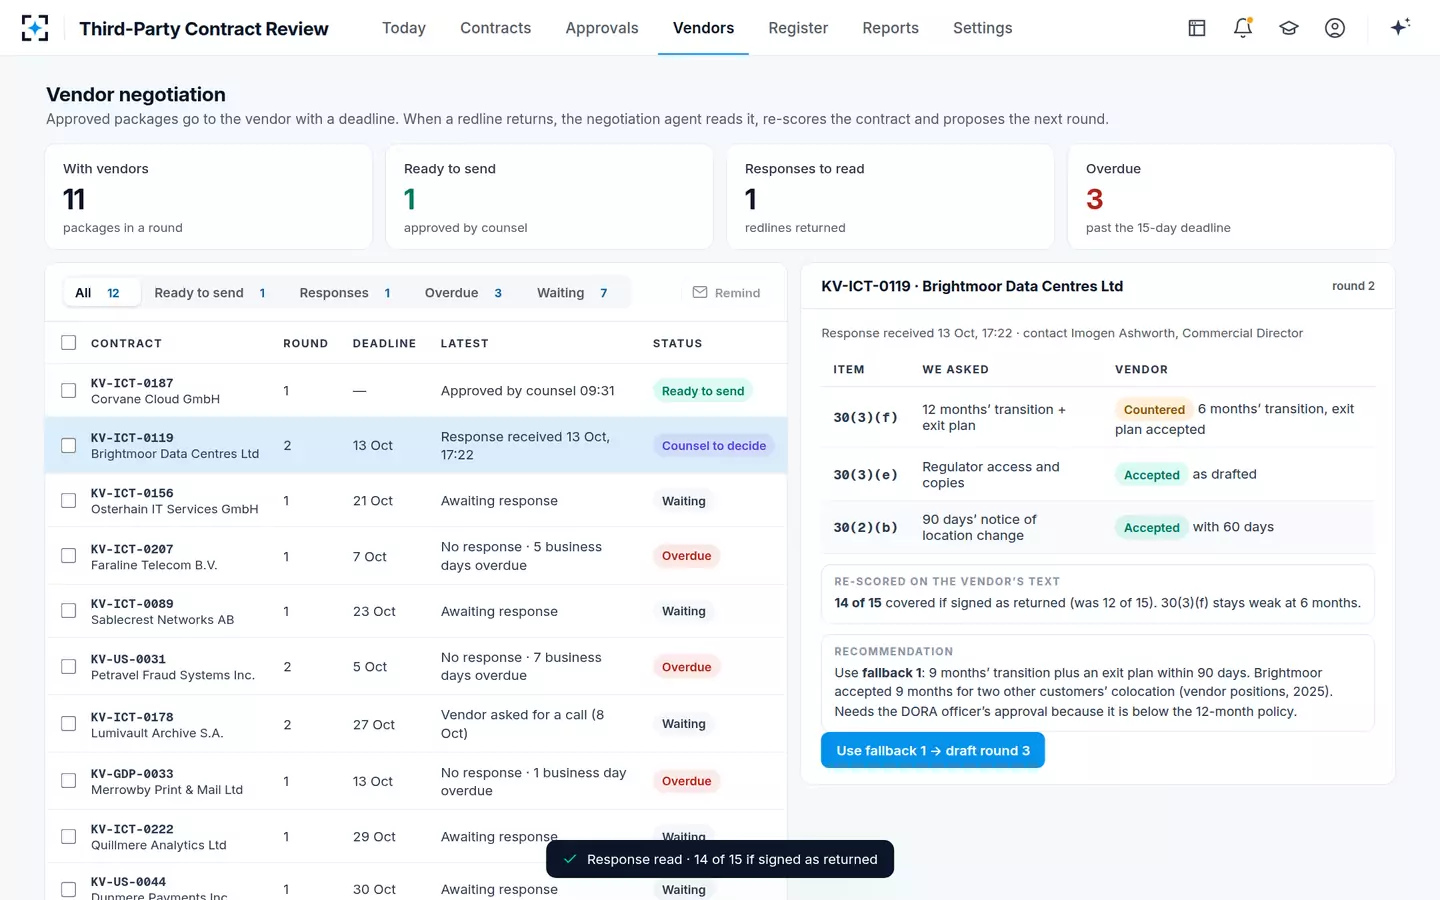Check the KV-ICT-0178 Lumivault Archive checkbox
The image size is (1440, 900).
69,724
